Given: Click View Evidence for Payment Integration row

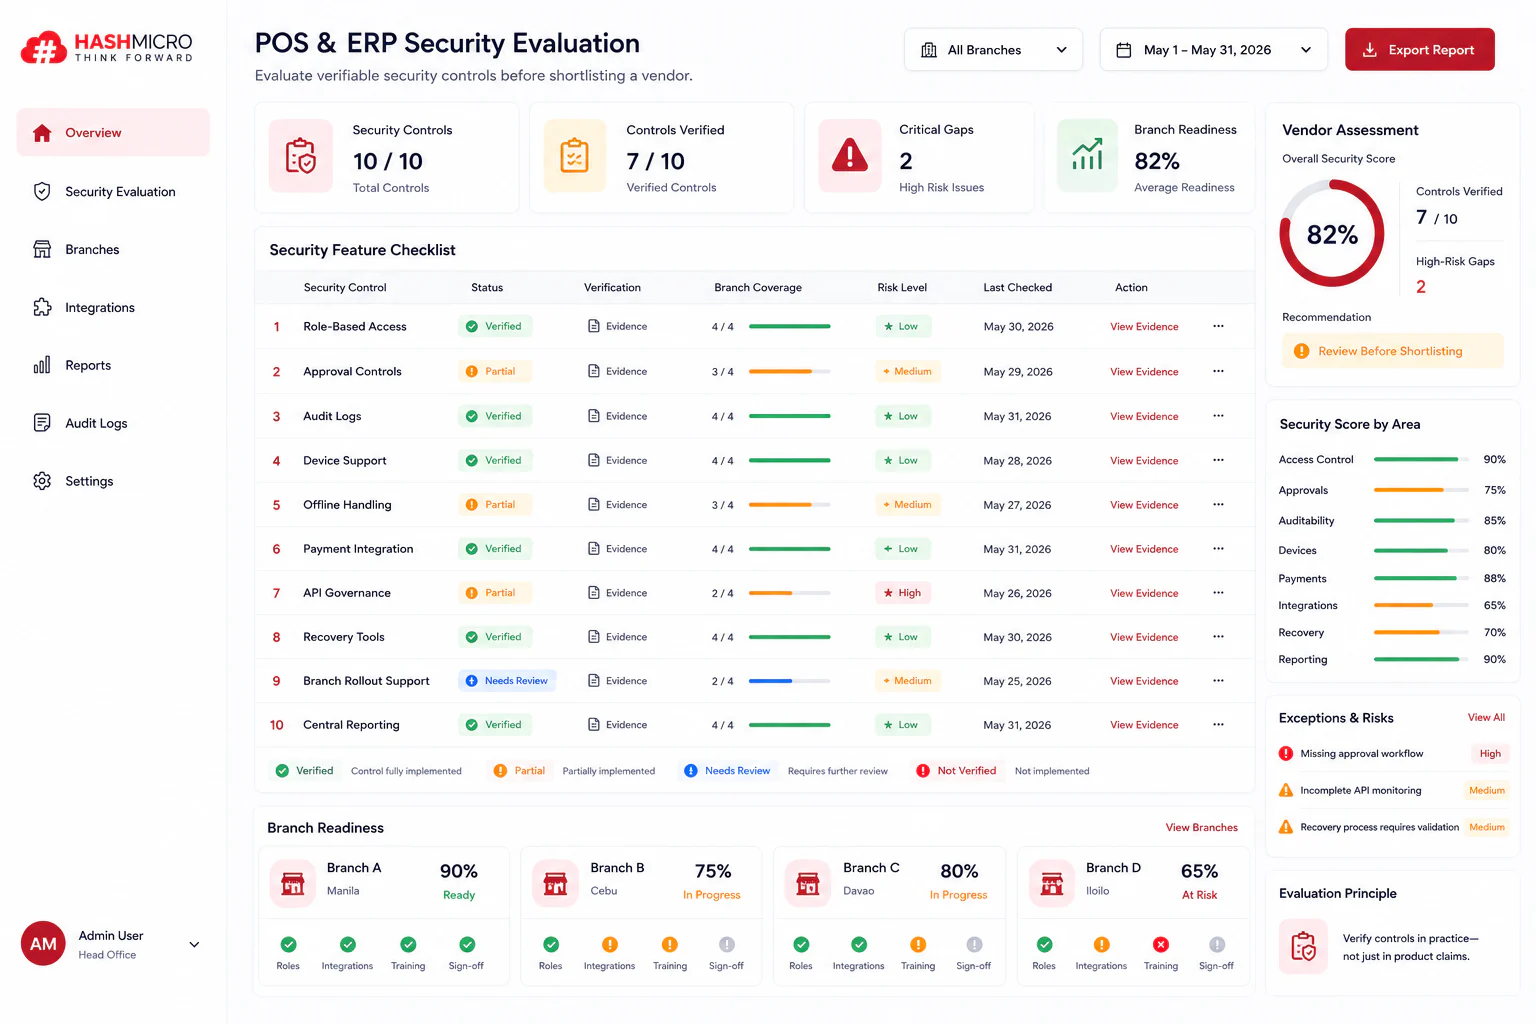Looking at the screenshot, I should click(1144, 549).
